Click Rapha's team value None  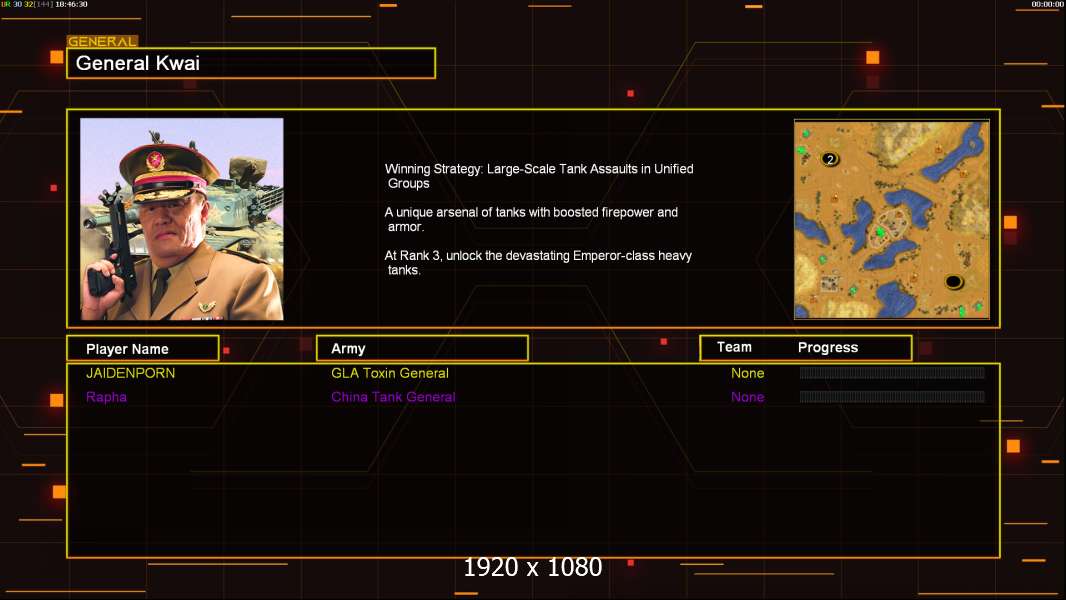pos(747,397)
